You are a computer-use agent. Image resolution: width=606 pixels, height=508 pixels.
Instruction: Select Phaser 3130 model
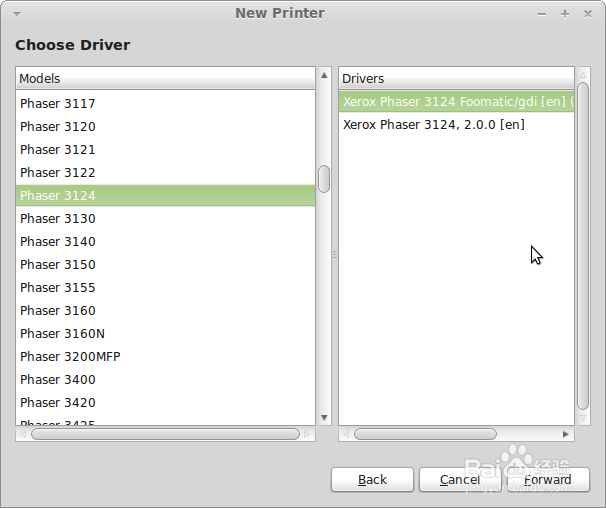165,218
